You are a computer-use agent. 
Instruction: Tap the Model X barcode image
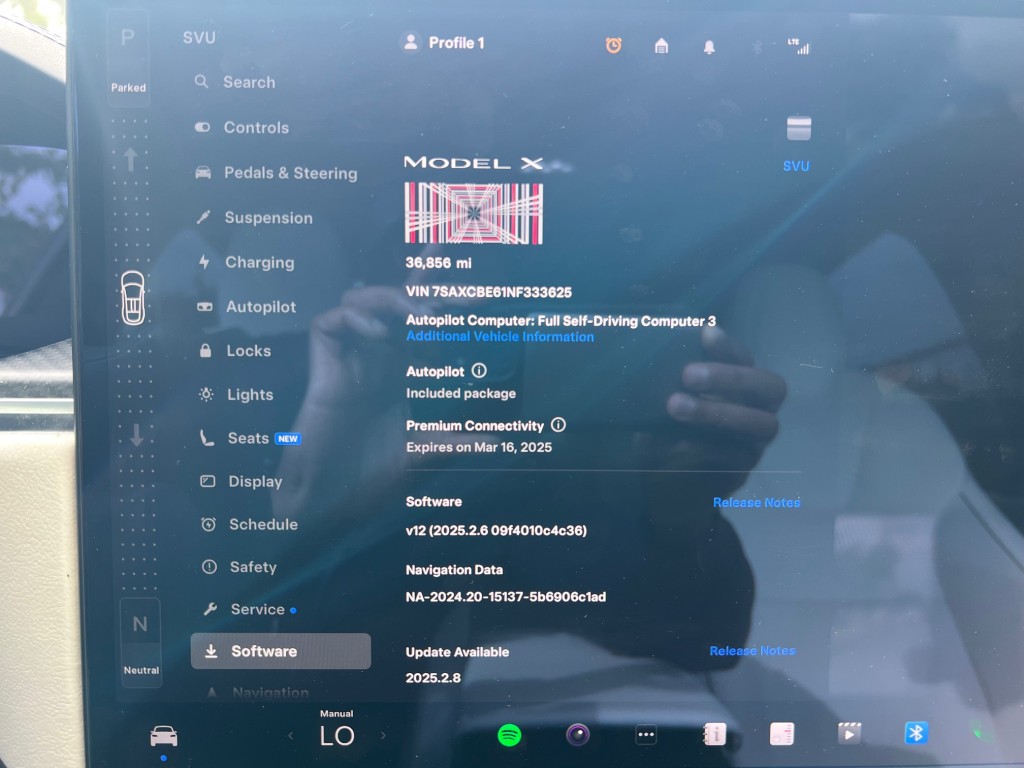[x=474, y=214]
